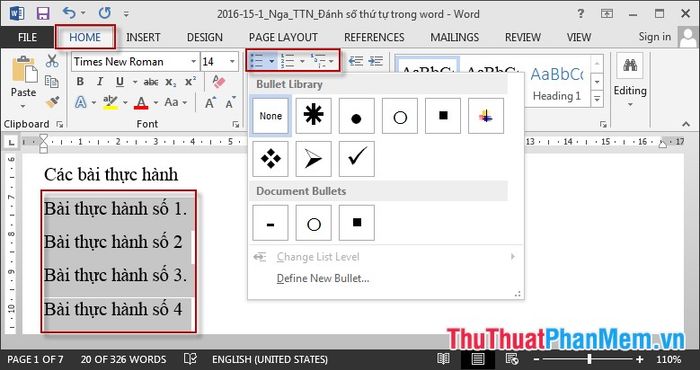The width and height of the screenshot is (700, 370).
Task: Click Sign in link
Action: click(654, 37)
